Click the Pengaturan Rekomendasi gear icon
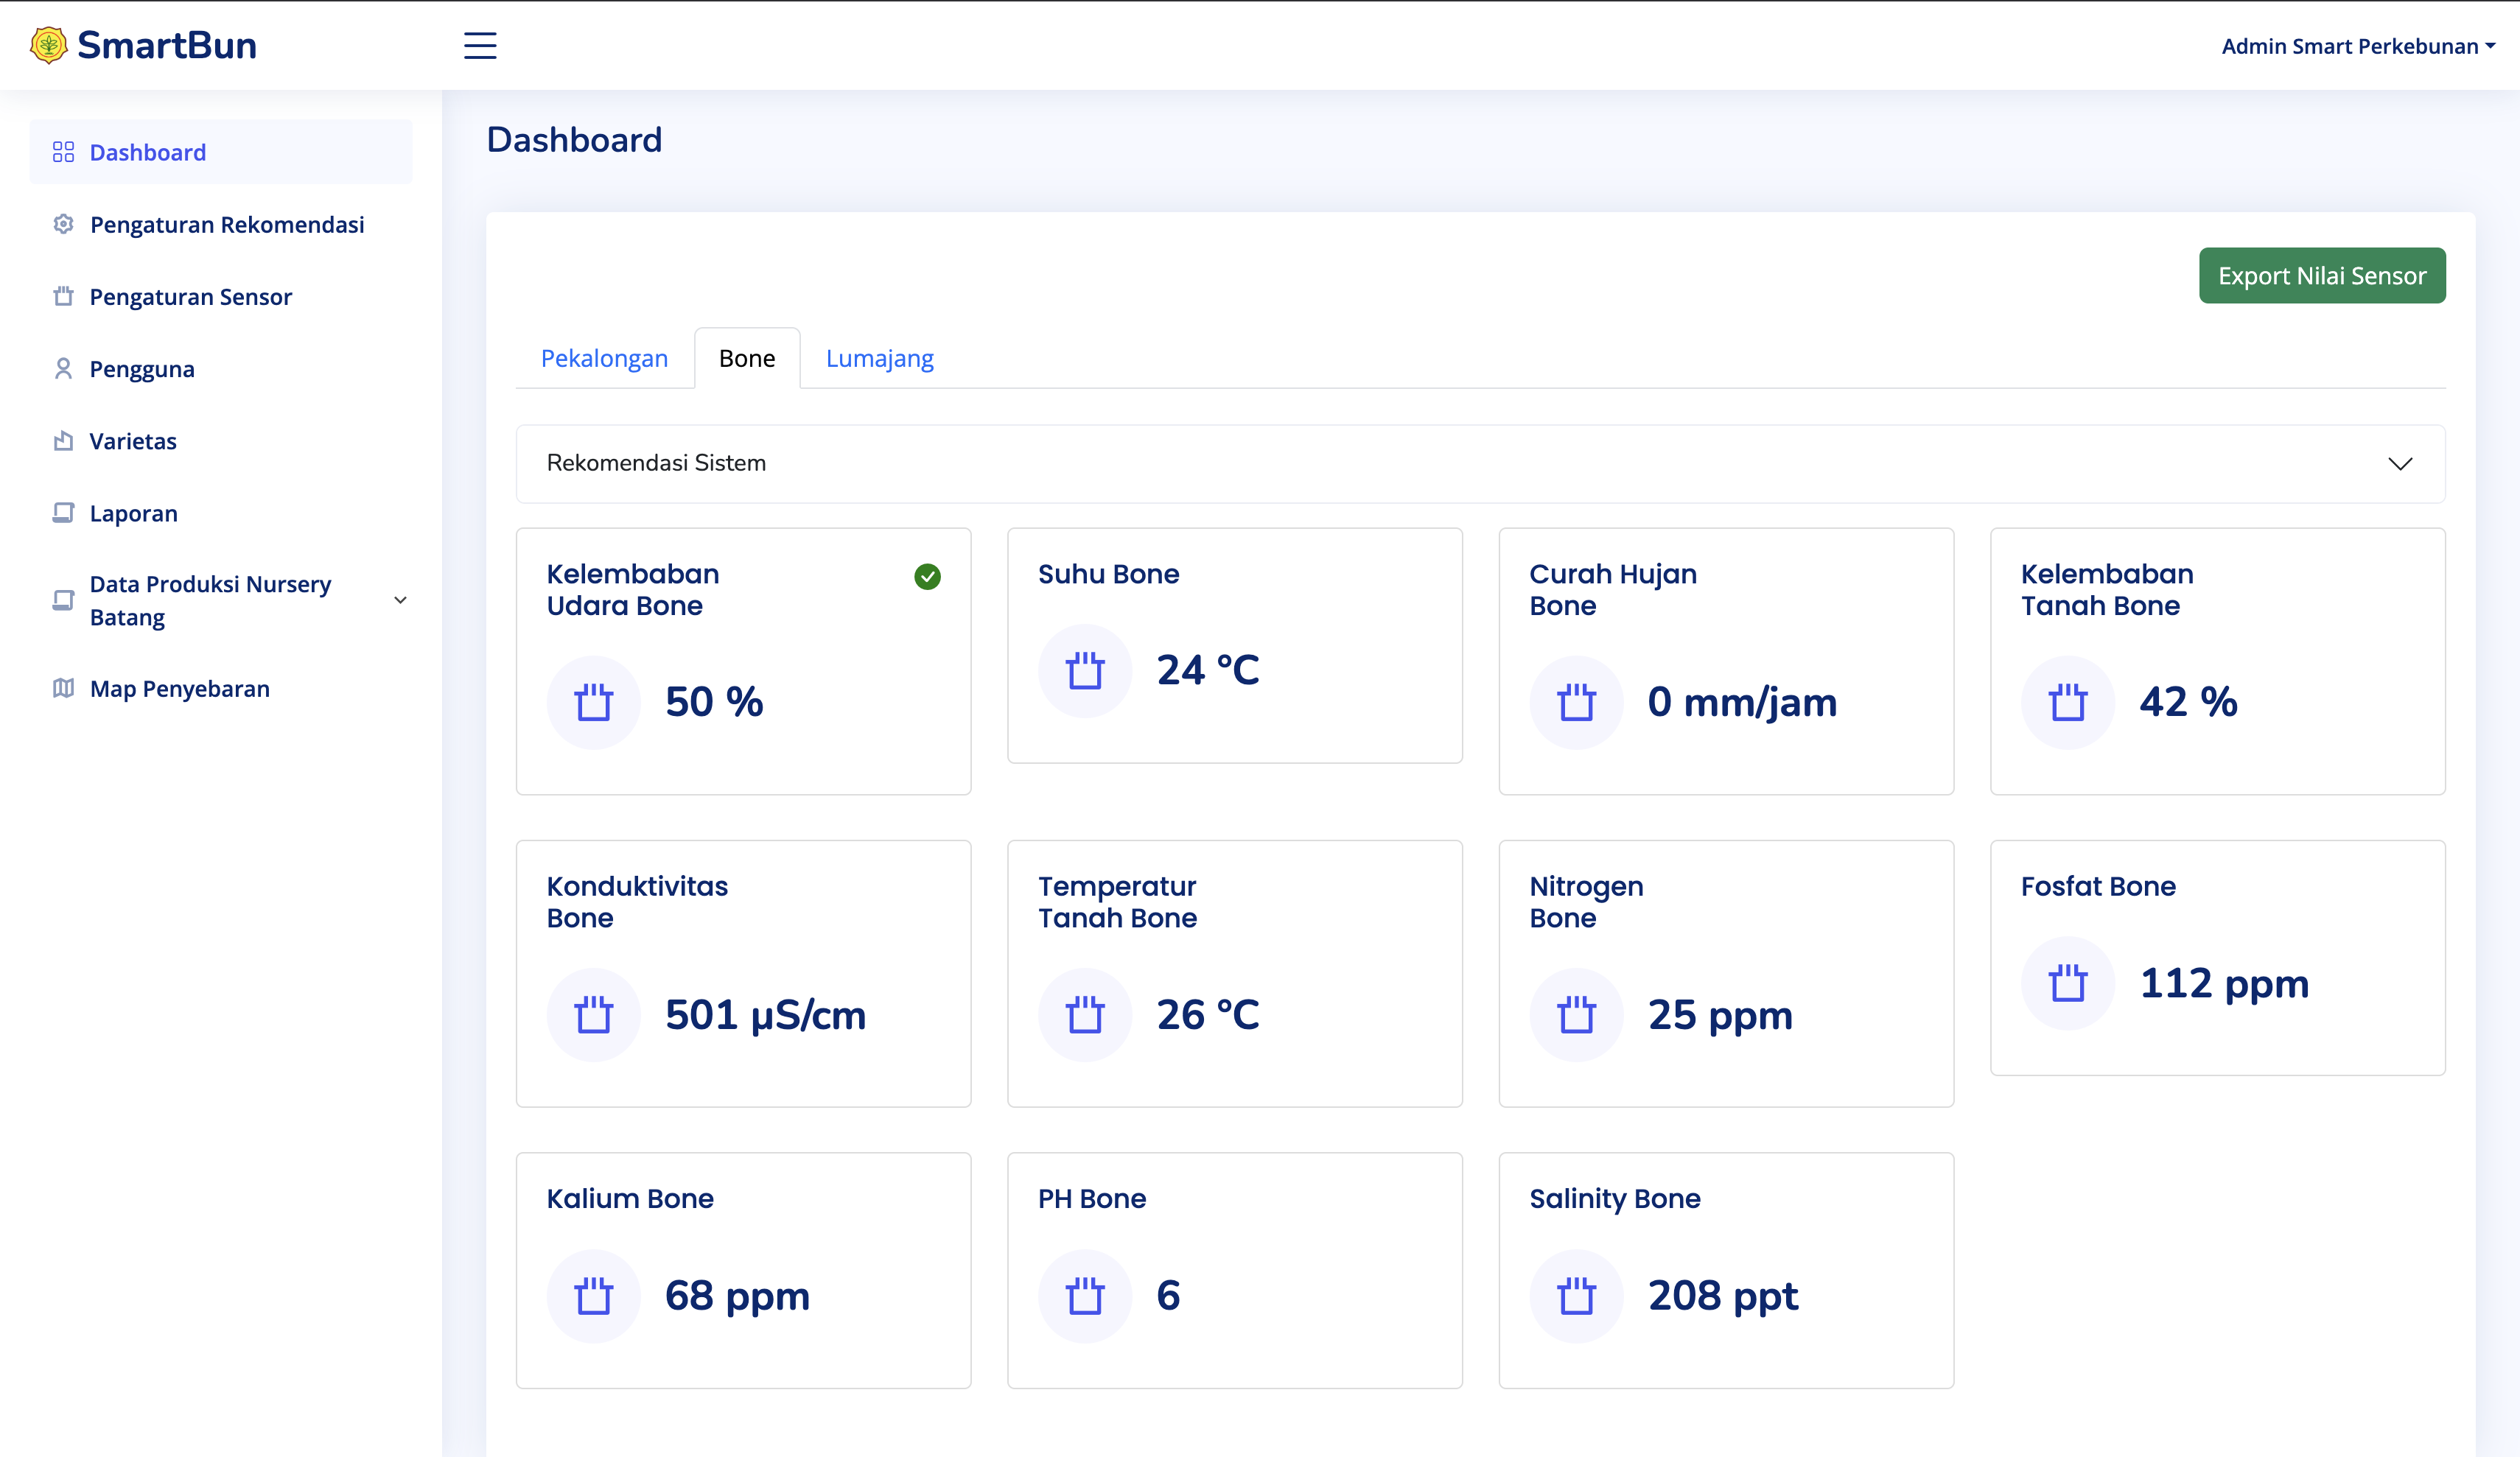Image resolution: width=2520 pixels, height=1457 pixels. tap(63, 224)
